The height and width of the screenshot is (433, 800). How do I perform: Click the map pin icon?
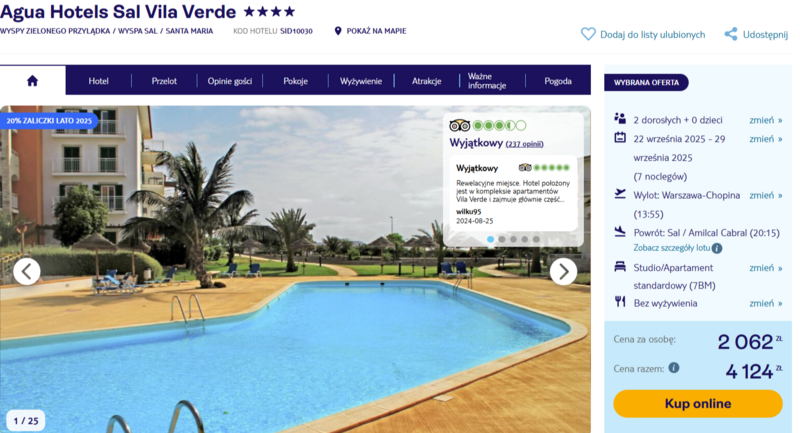[x=338, y=31]
